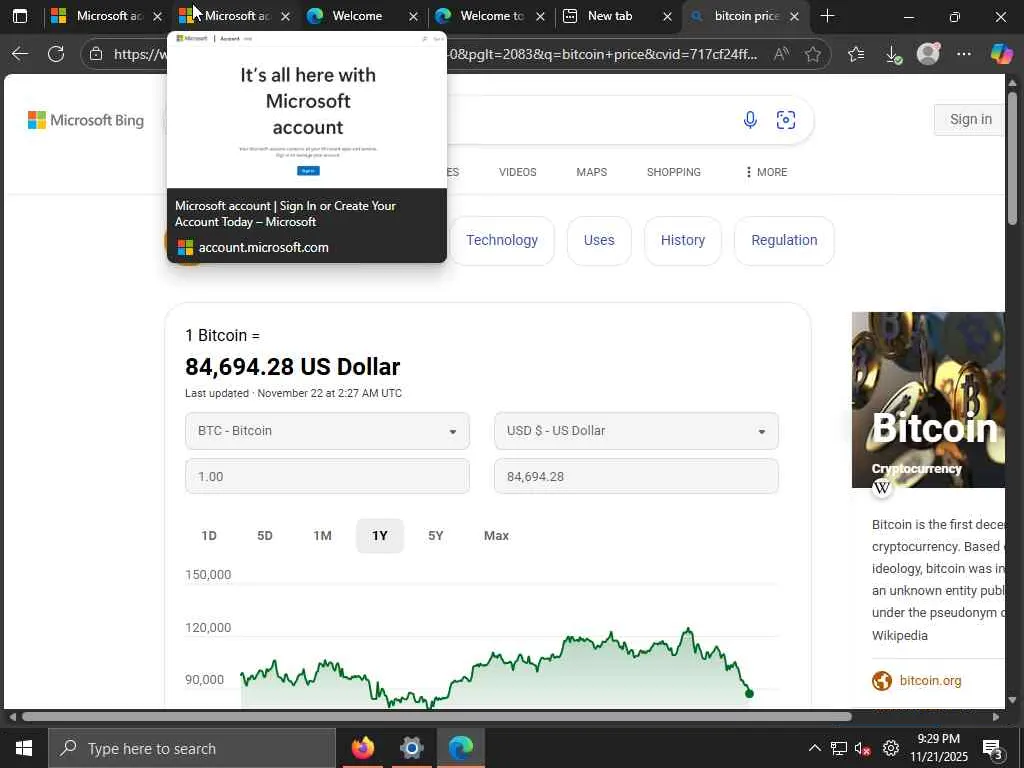
Task: Click the US Dollar amount field 84,694.28
Action: [636, 476]
